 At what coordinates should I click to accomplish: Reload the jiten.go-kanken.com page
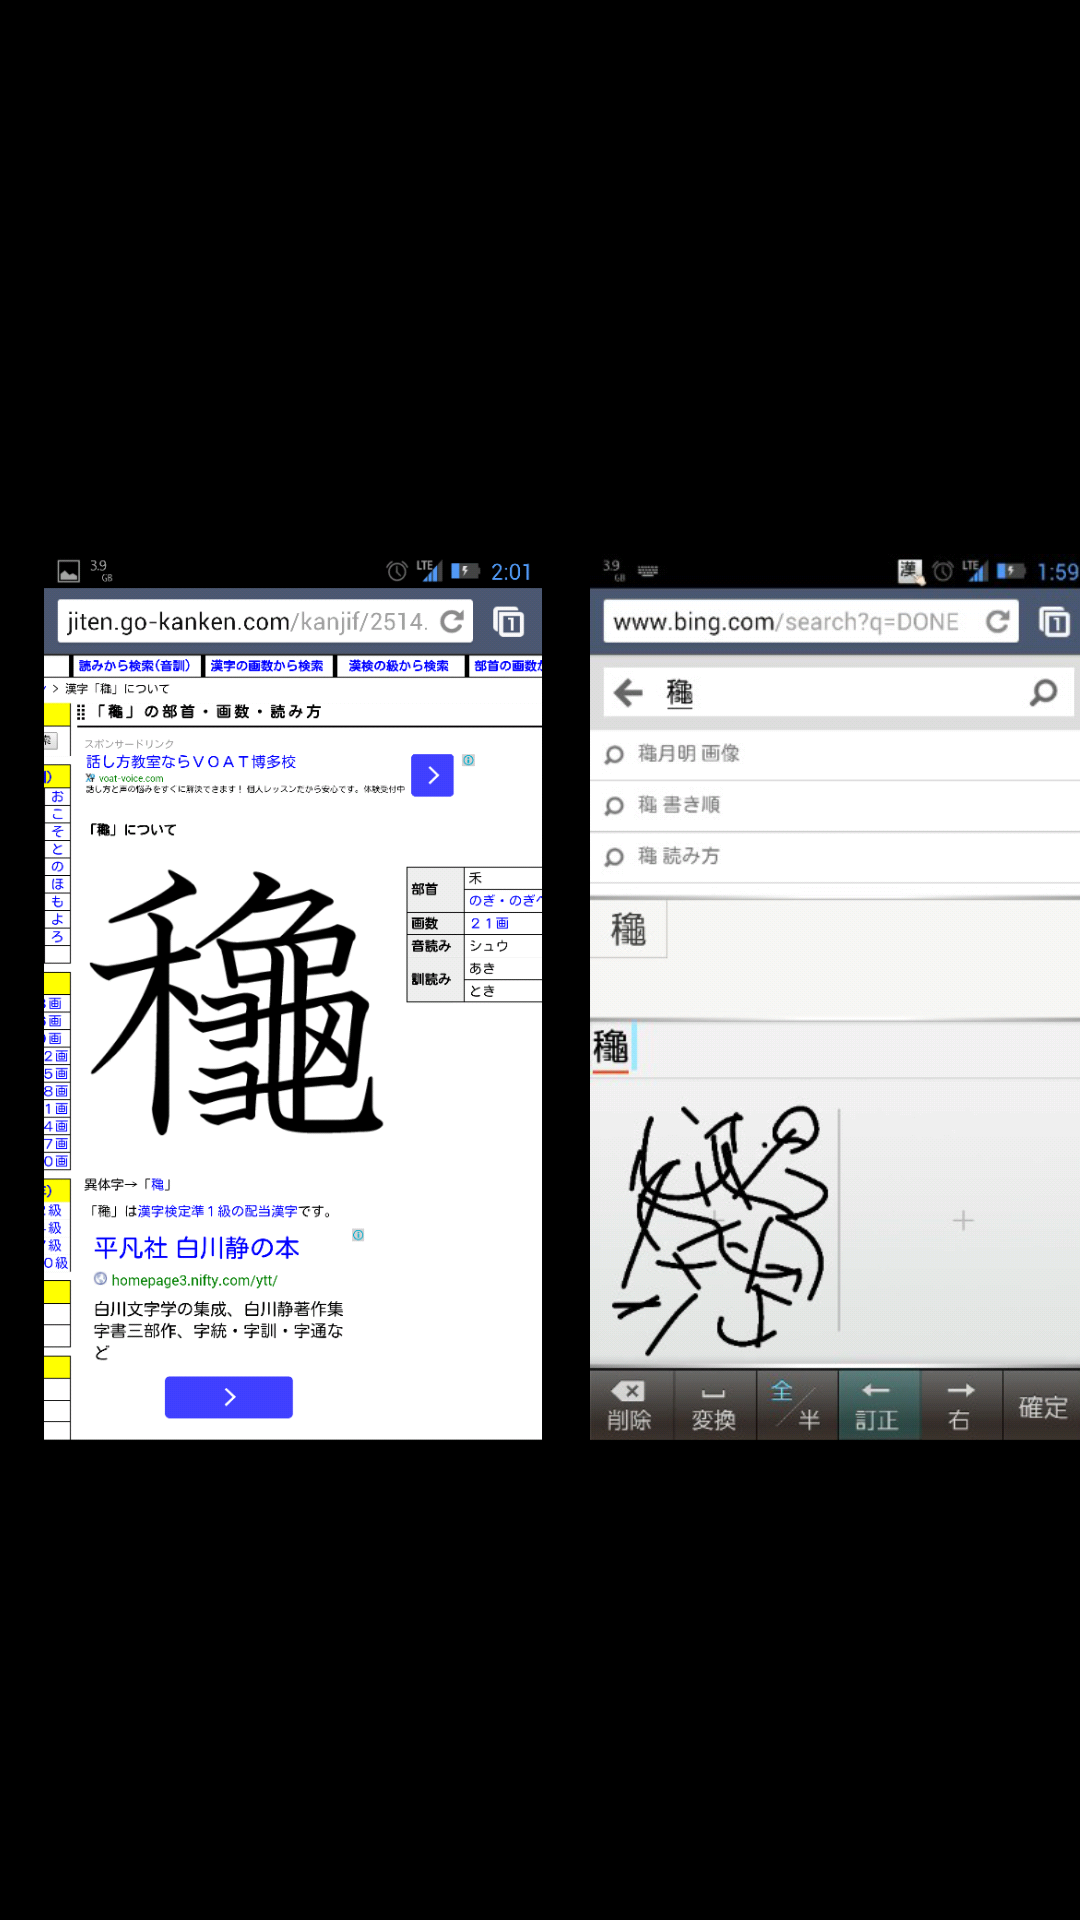[452, 622]
